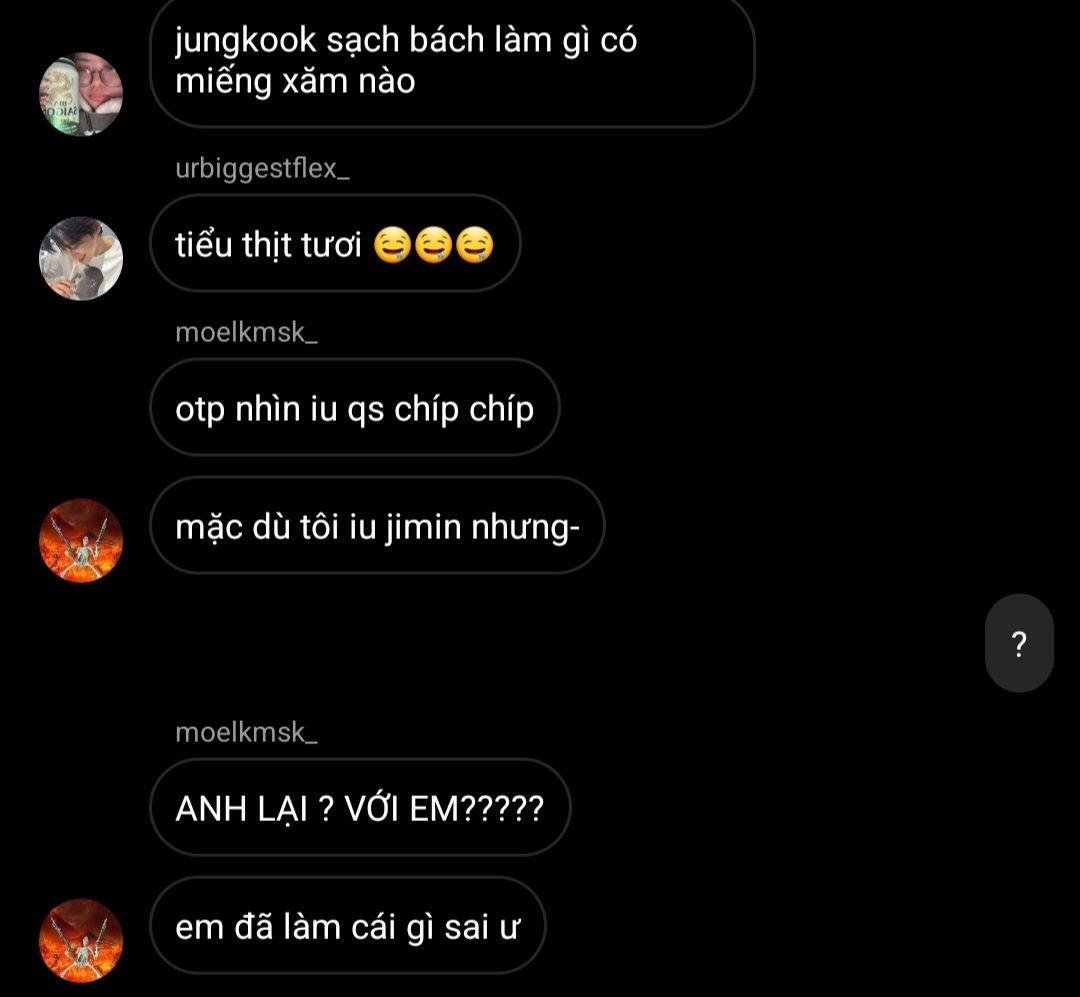Tap 'miếng xăm nào' text line

pos(295,83)
